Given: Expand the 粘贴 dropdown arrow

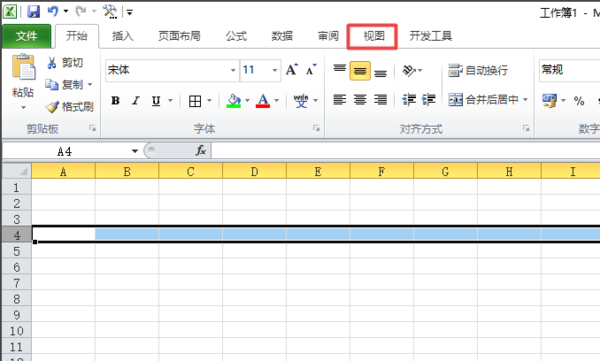Looking at the screenshot, I should click(23, 108).
